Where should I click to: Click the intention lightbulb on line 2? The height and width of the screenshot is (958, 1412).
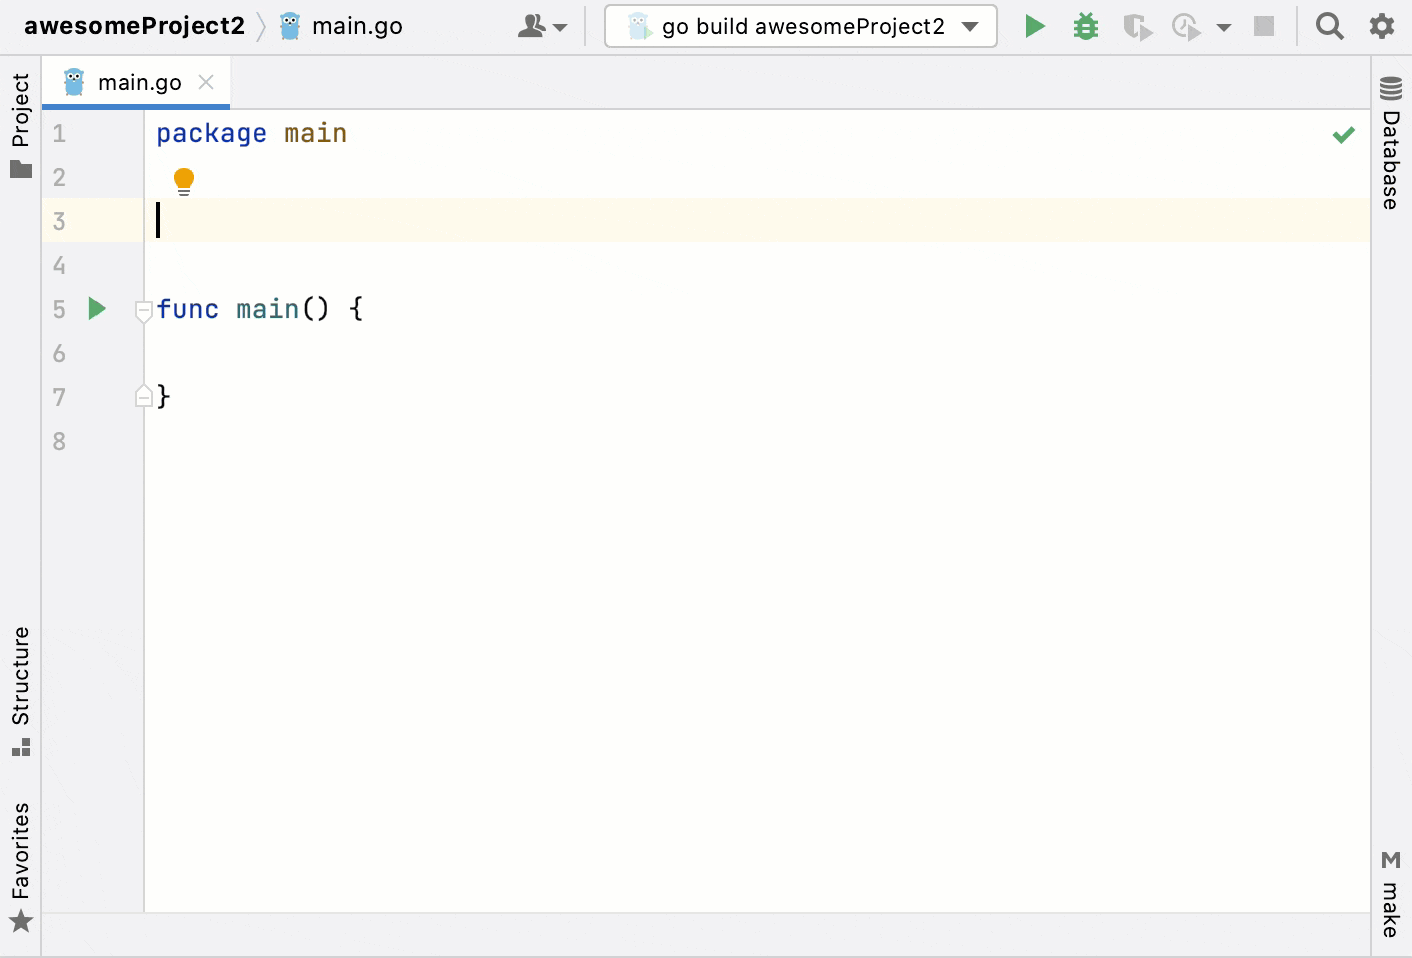[x=183, y=180]
